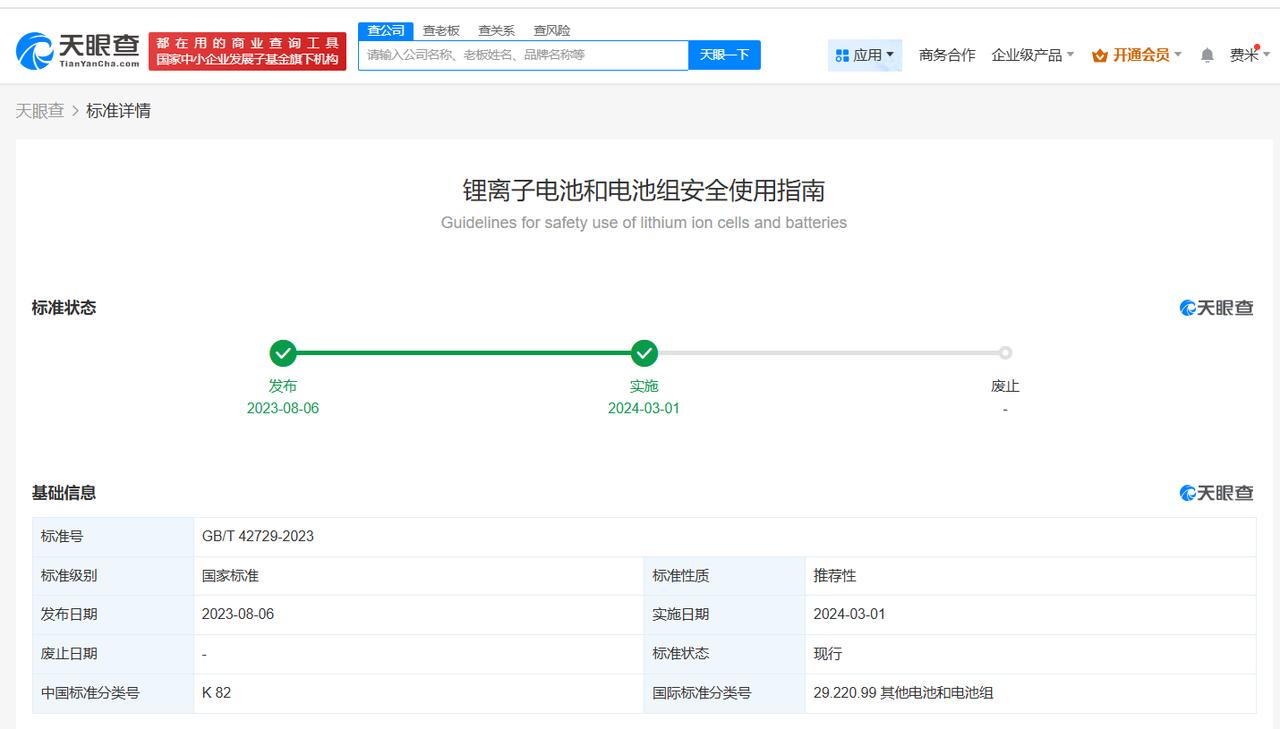Expand the 开通会员 dropdown

[x=1137, y=55]
